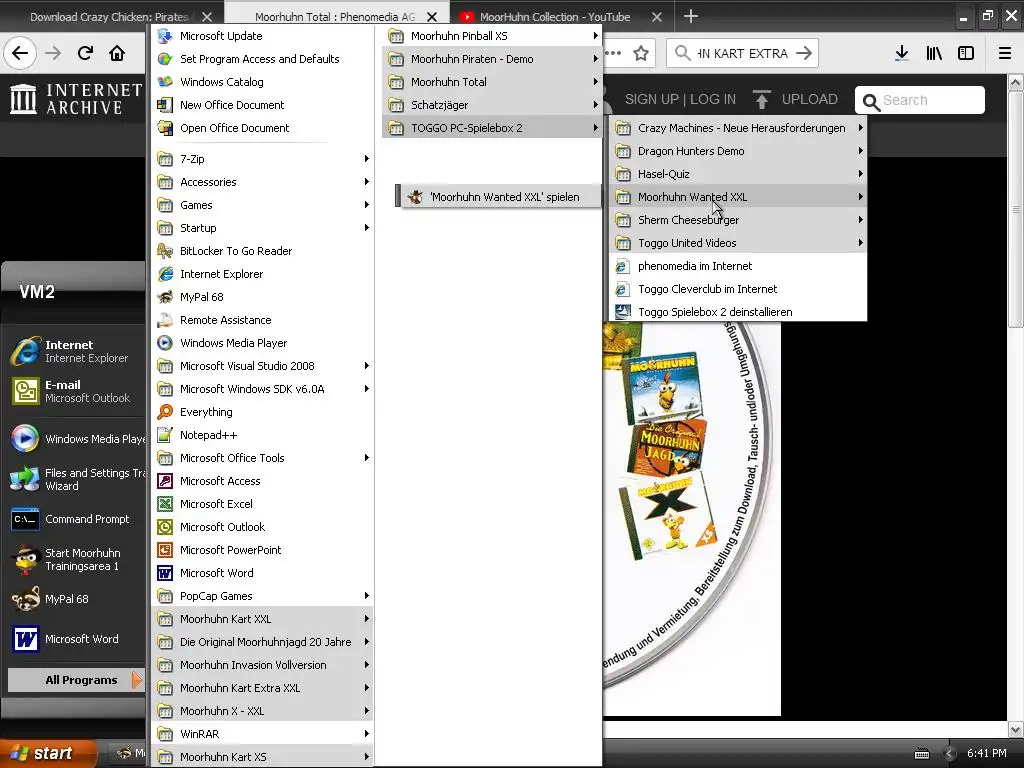The image size is (1024, 768).
Task: Expand Crazy Machines - Neue Herausforderungen folder
Action: pyautogui.click(x=738, y=128)
